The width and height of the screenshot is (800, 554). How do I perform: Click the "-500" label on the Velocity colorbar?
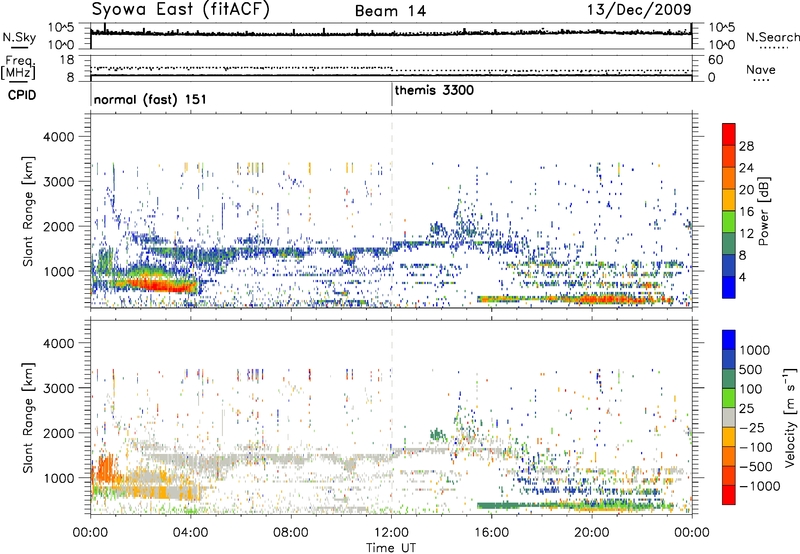(755, 466)
